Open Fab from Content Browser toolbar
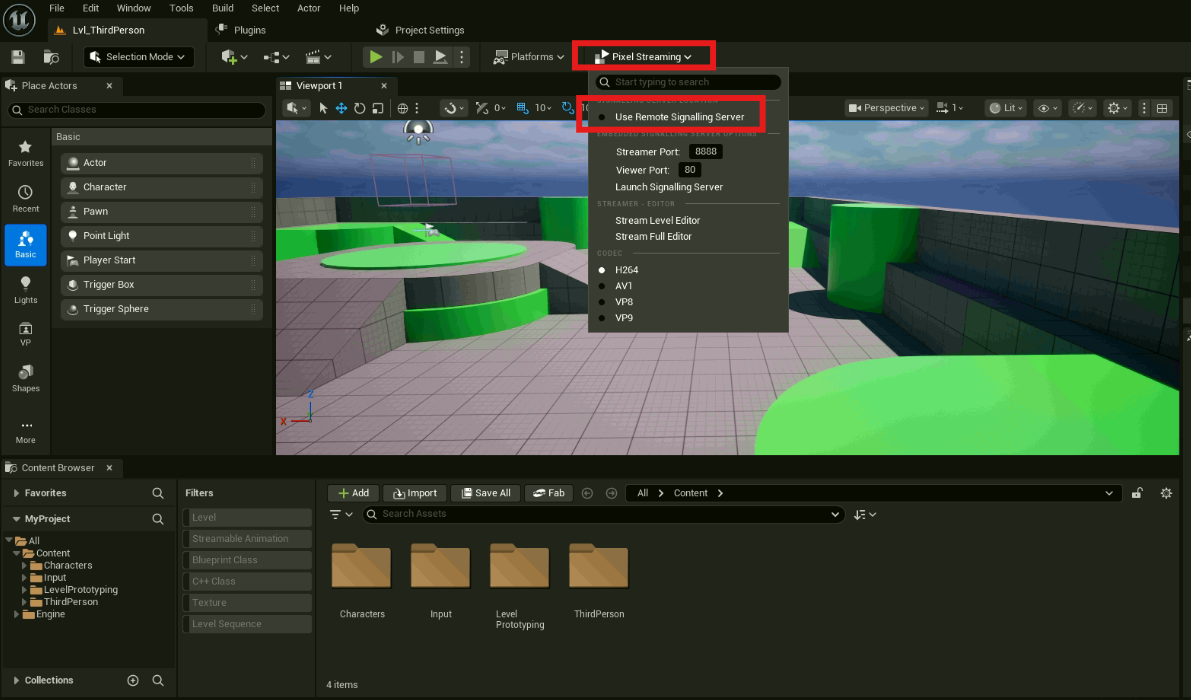 (548, 493)
